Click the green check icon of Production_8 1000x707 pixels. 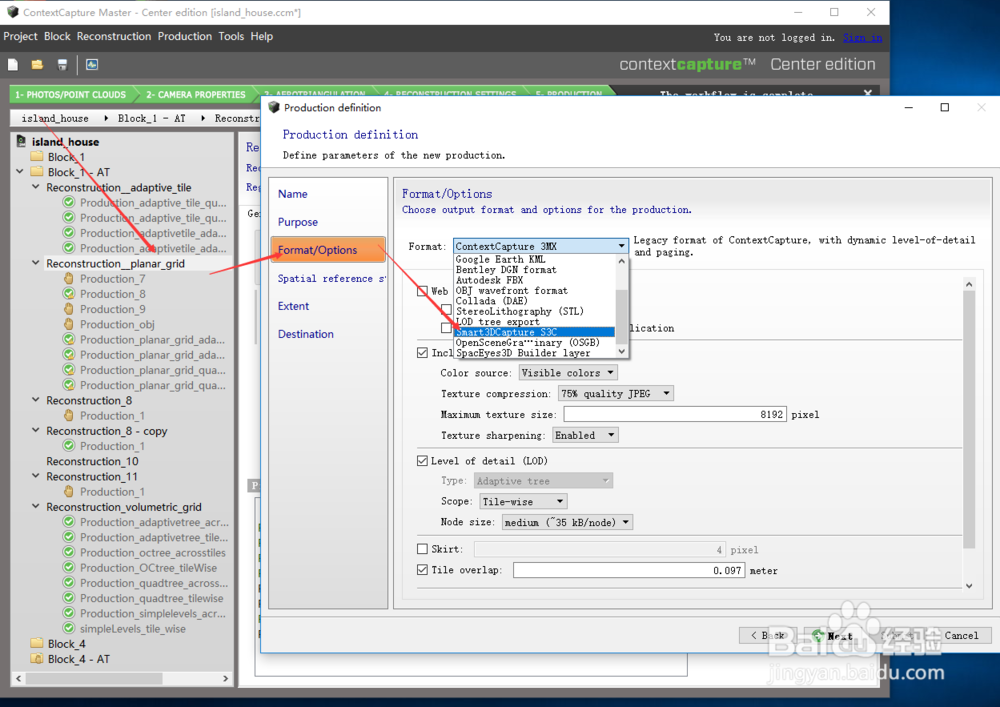tap(69, 293)
